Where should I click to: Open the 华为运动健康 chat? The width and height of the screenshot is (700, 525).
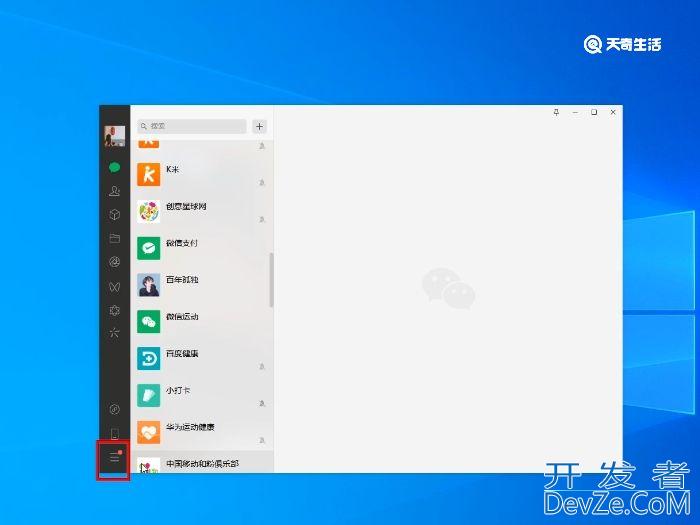[x=202, y=432]
